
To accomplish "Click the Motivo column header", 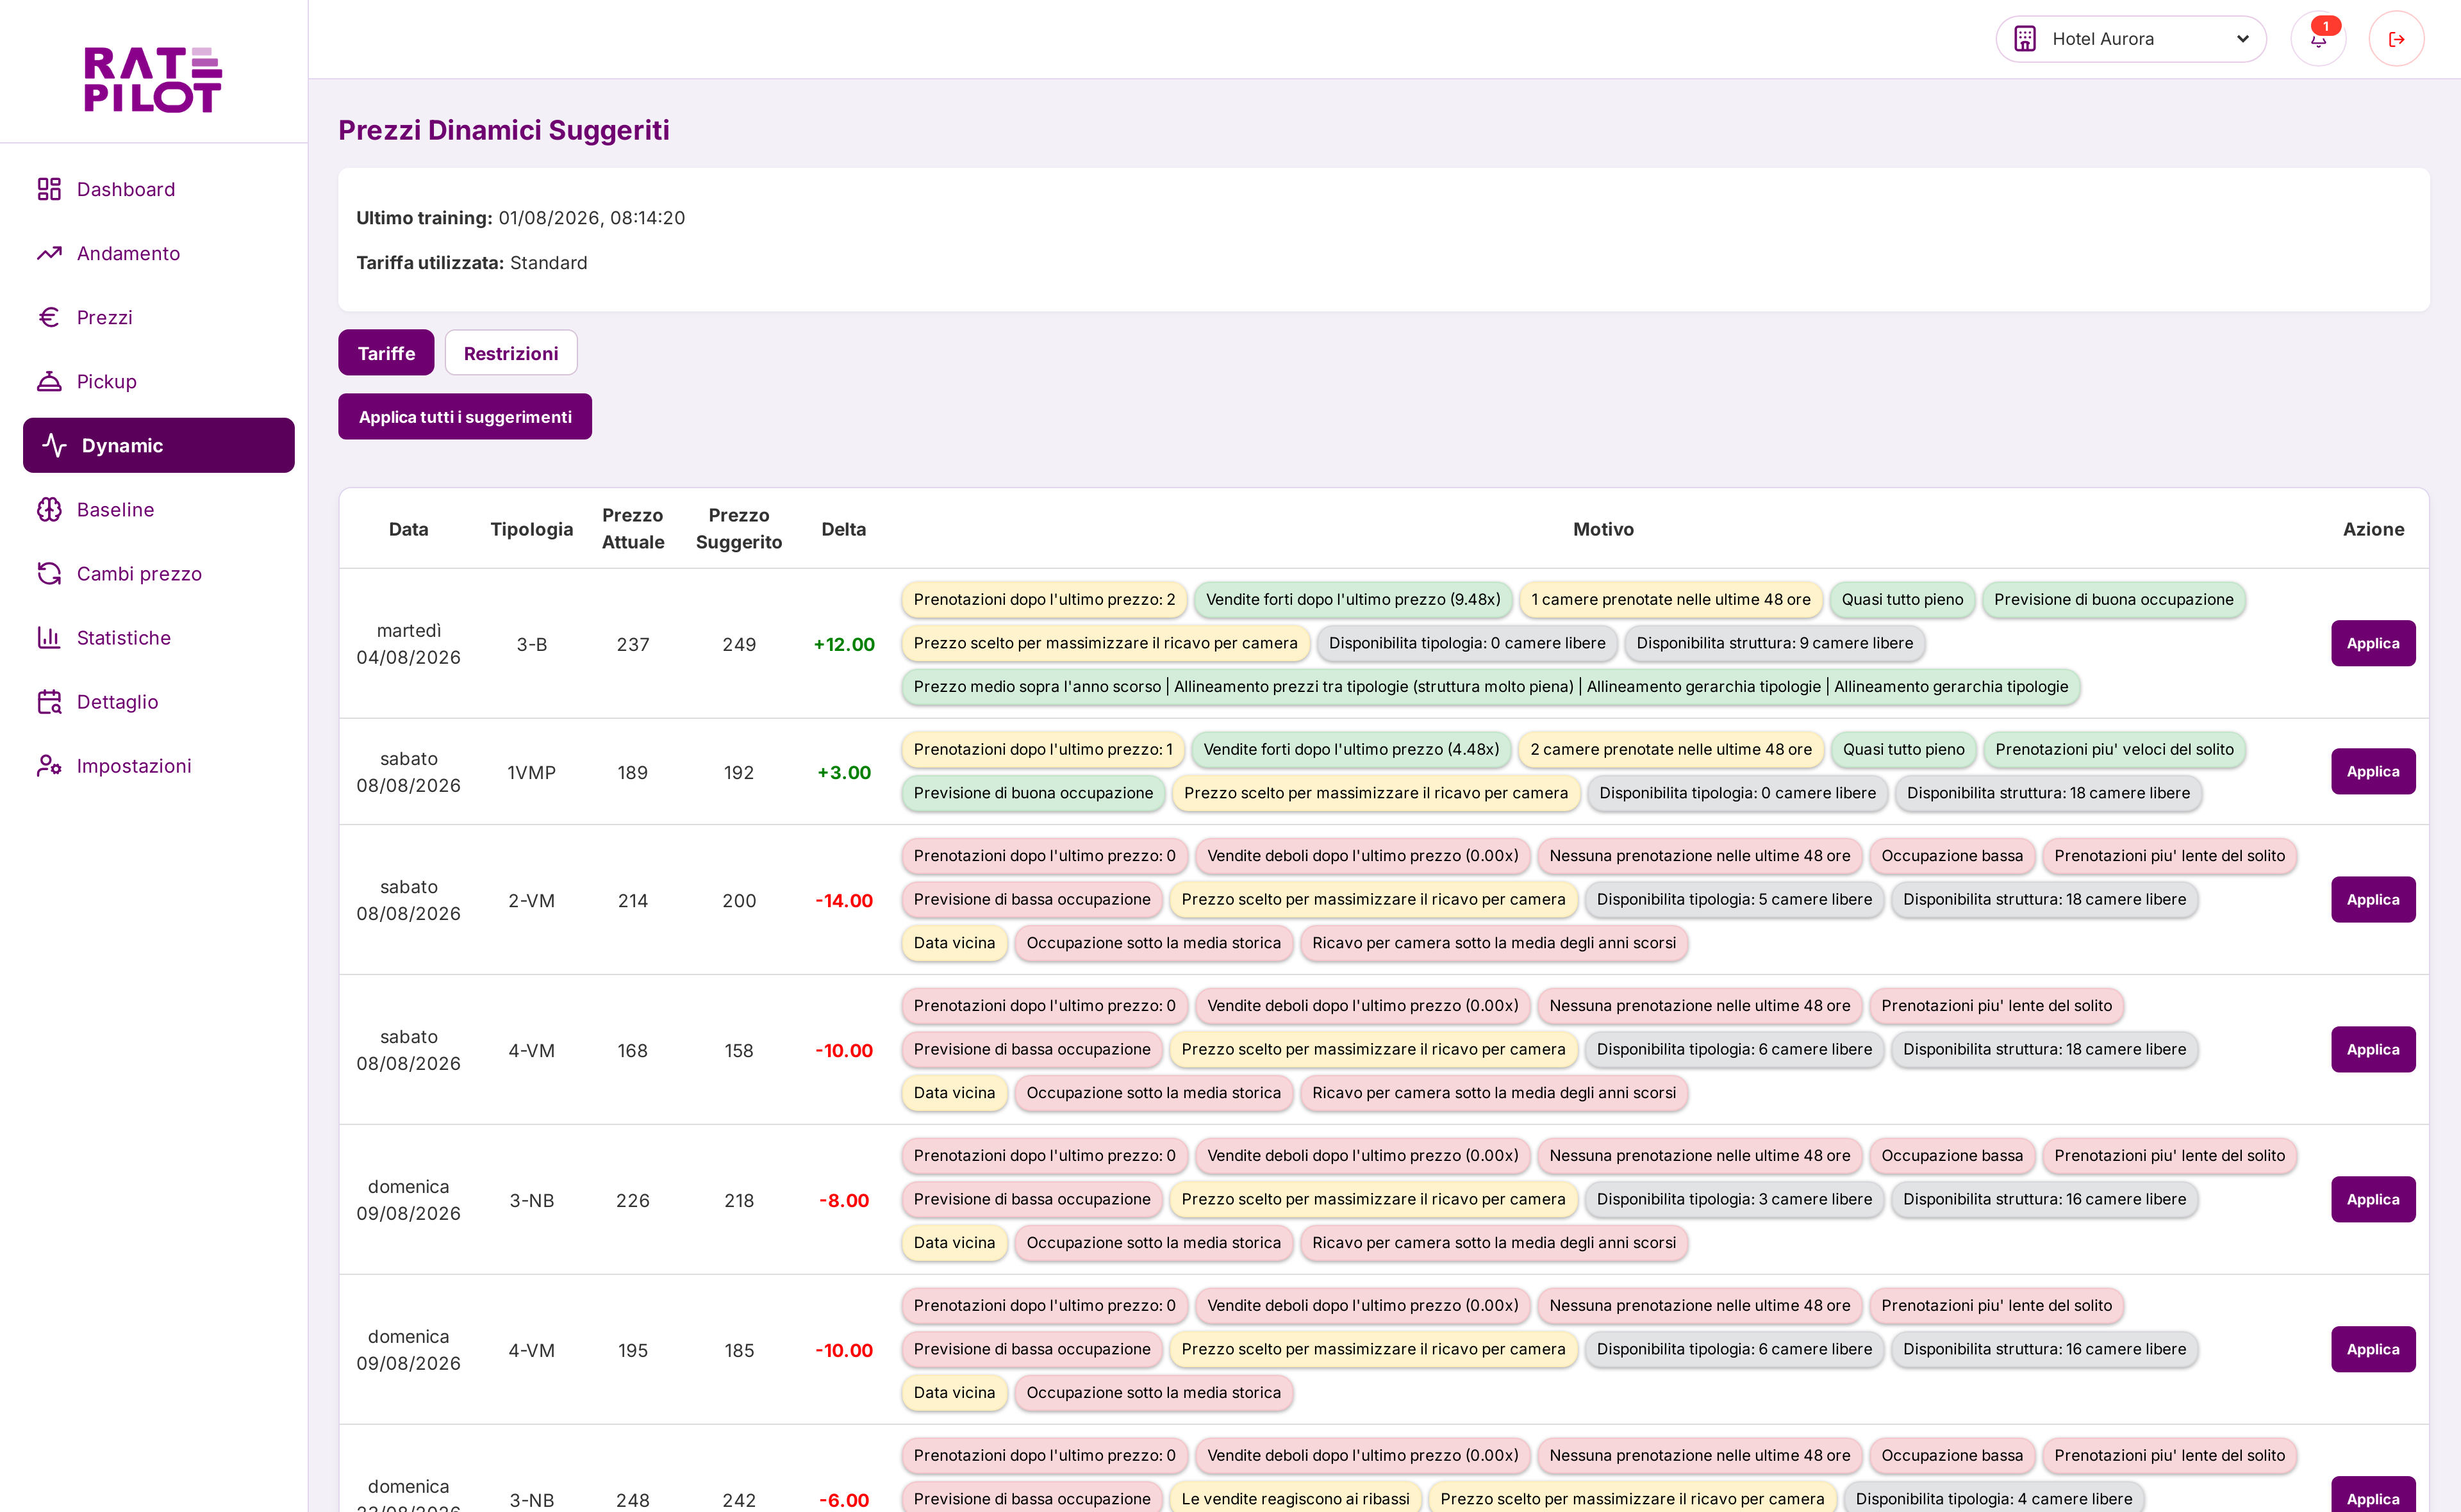I will (1603, 529).
